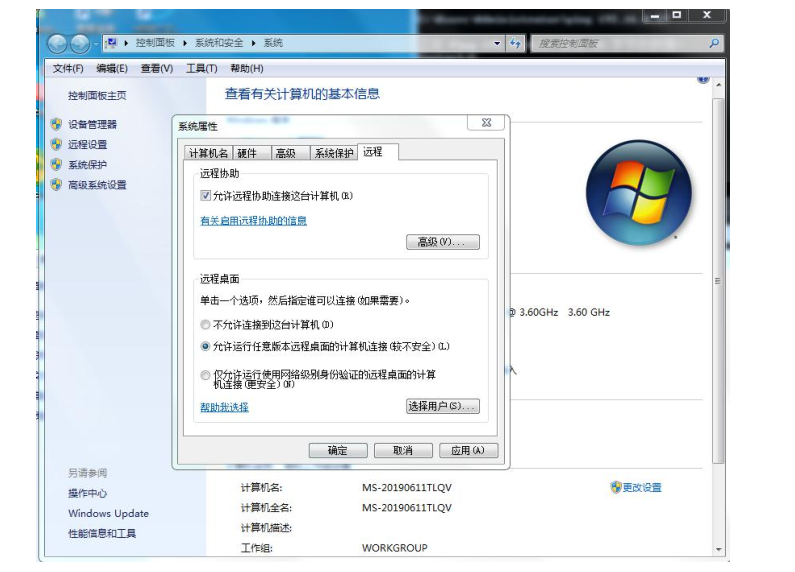This screenshot has width=795, height=572.
Task: Toggle allow Remote Assistance connections checkbox
Action: tap(206, 197)
